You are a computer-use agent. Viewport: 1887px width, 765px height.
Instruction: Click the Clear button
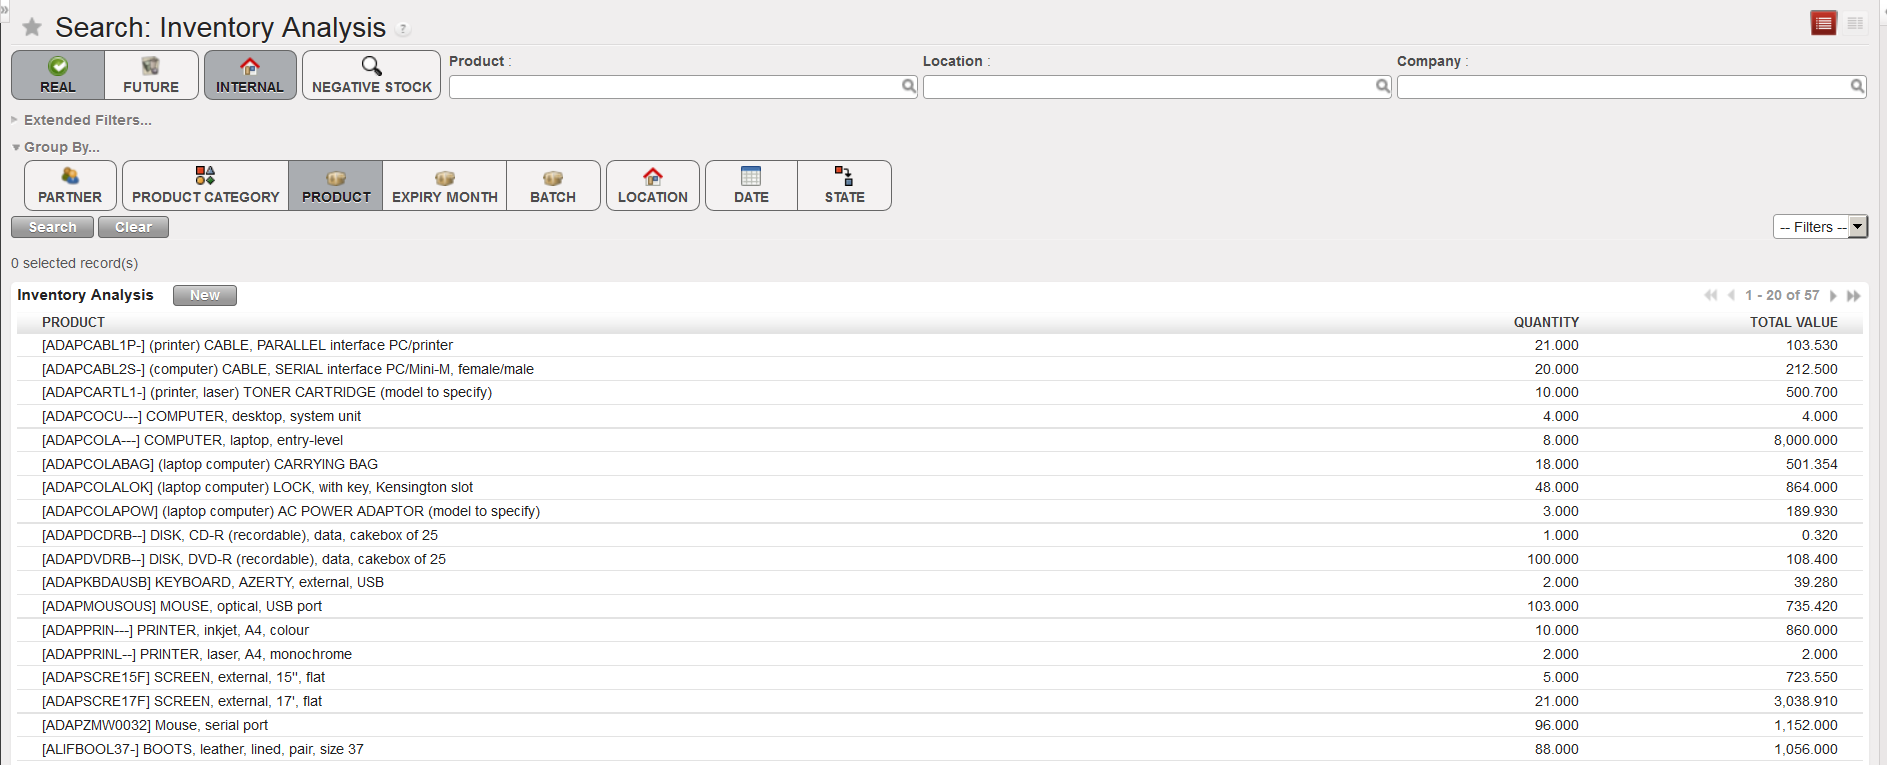tap(133, 227)
